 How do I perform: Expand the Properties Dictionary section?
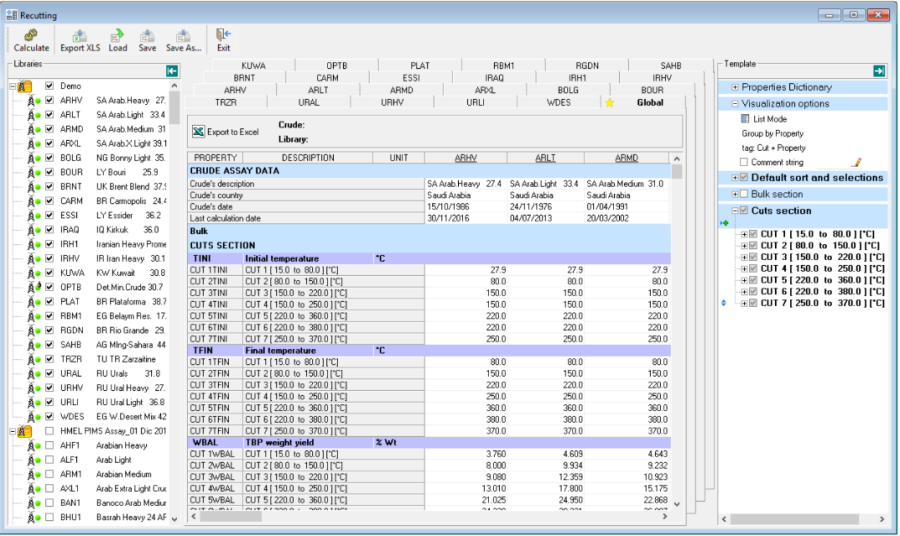click(x=735, y=87)
